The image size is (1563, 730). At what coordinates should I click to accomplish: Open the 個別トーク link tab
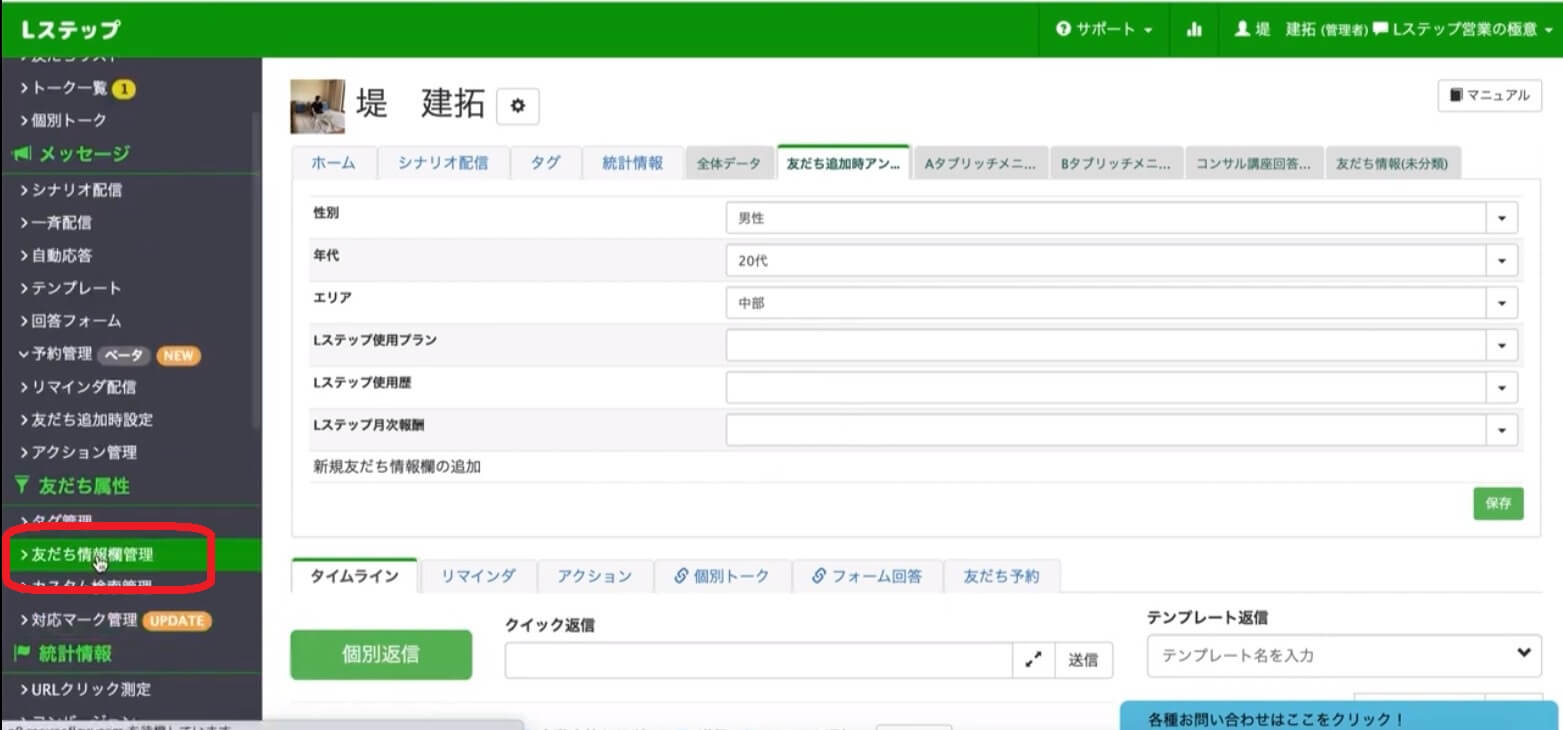pyautogui.click(x=722, y=576)
